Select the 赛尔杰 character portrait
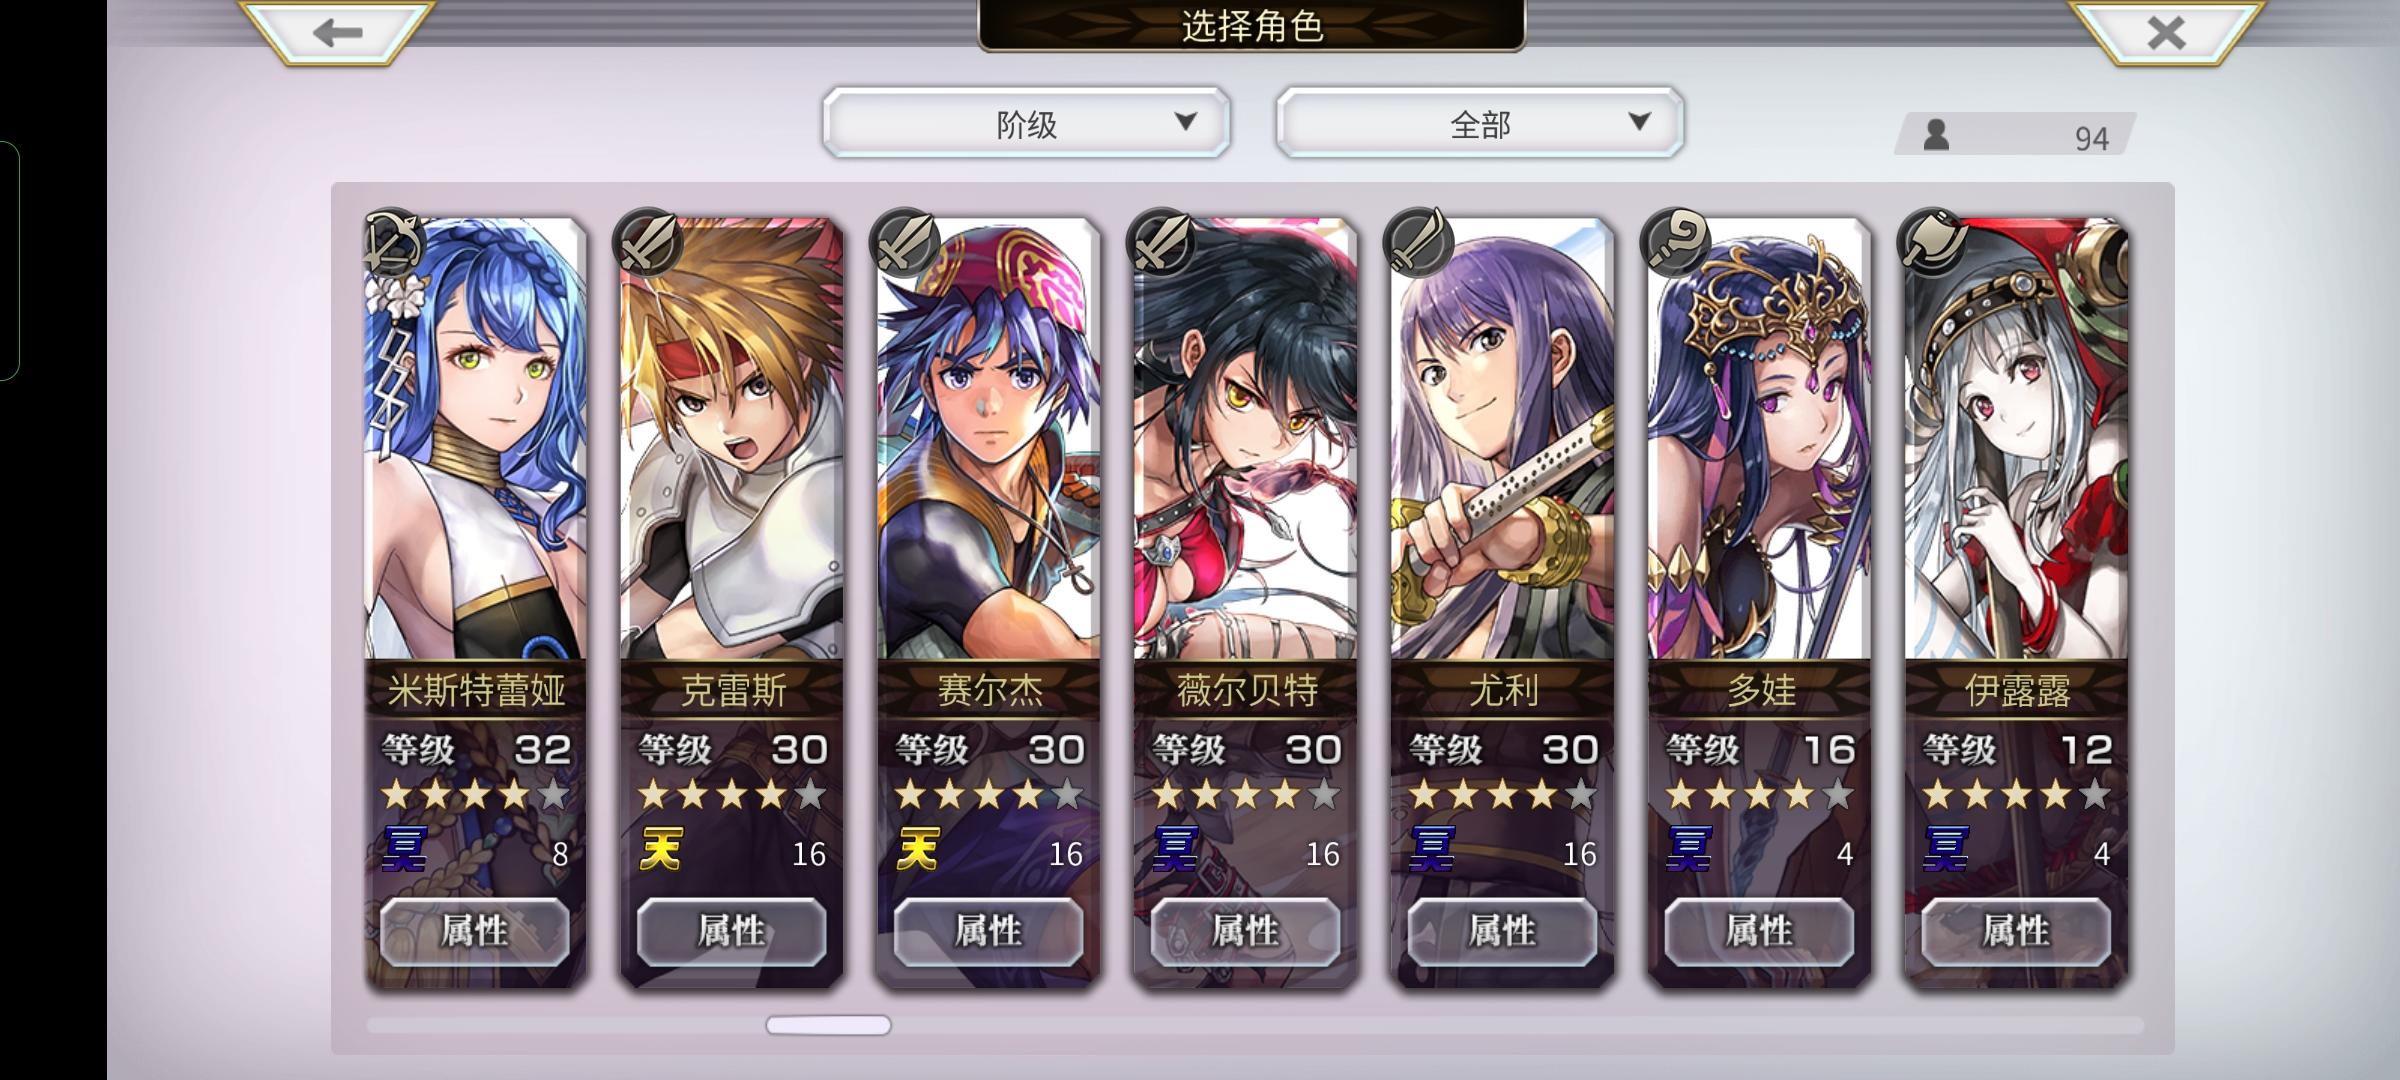This screenshot has height=1080, width=2400. 988,438
